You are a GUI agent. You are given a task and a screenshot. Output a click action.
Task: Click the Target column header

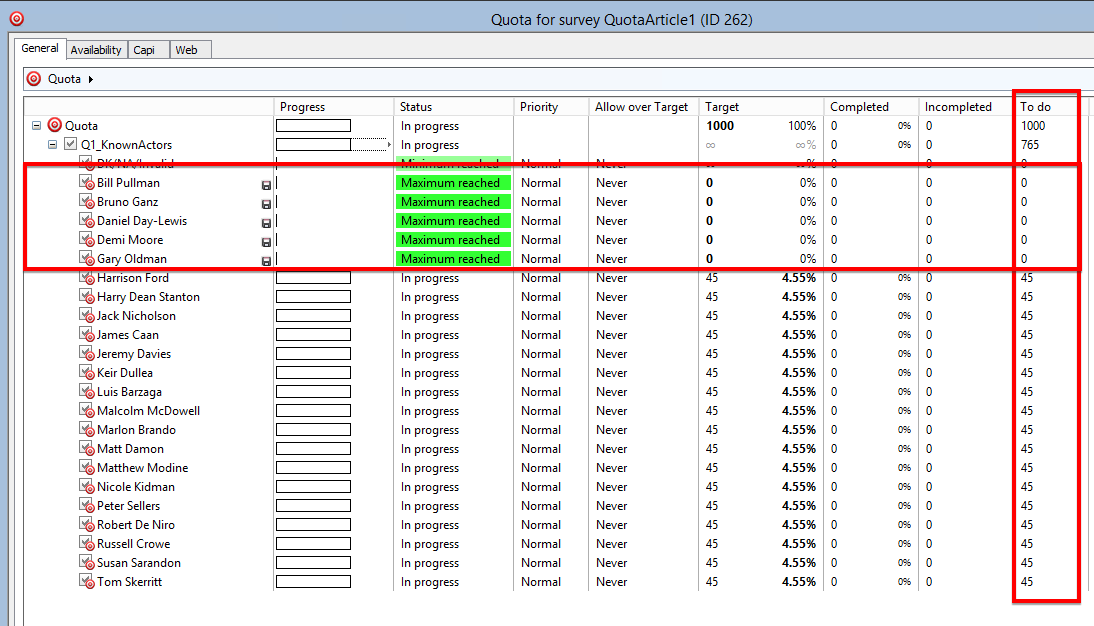(761, 107)
